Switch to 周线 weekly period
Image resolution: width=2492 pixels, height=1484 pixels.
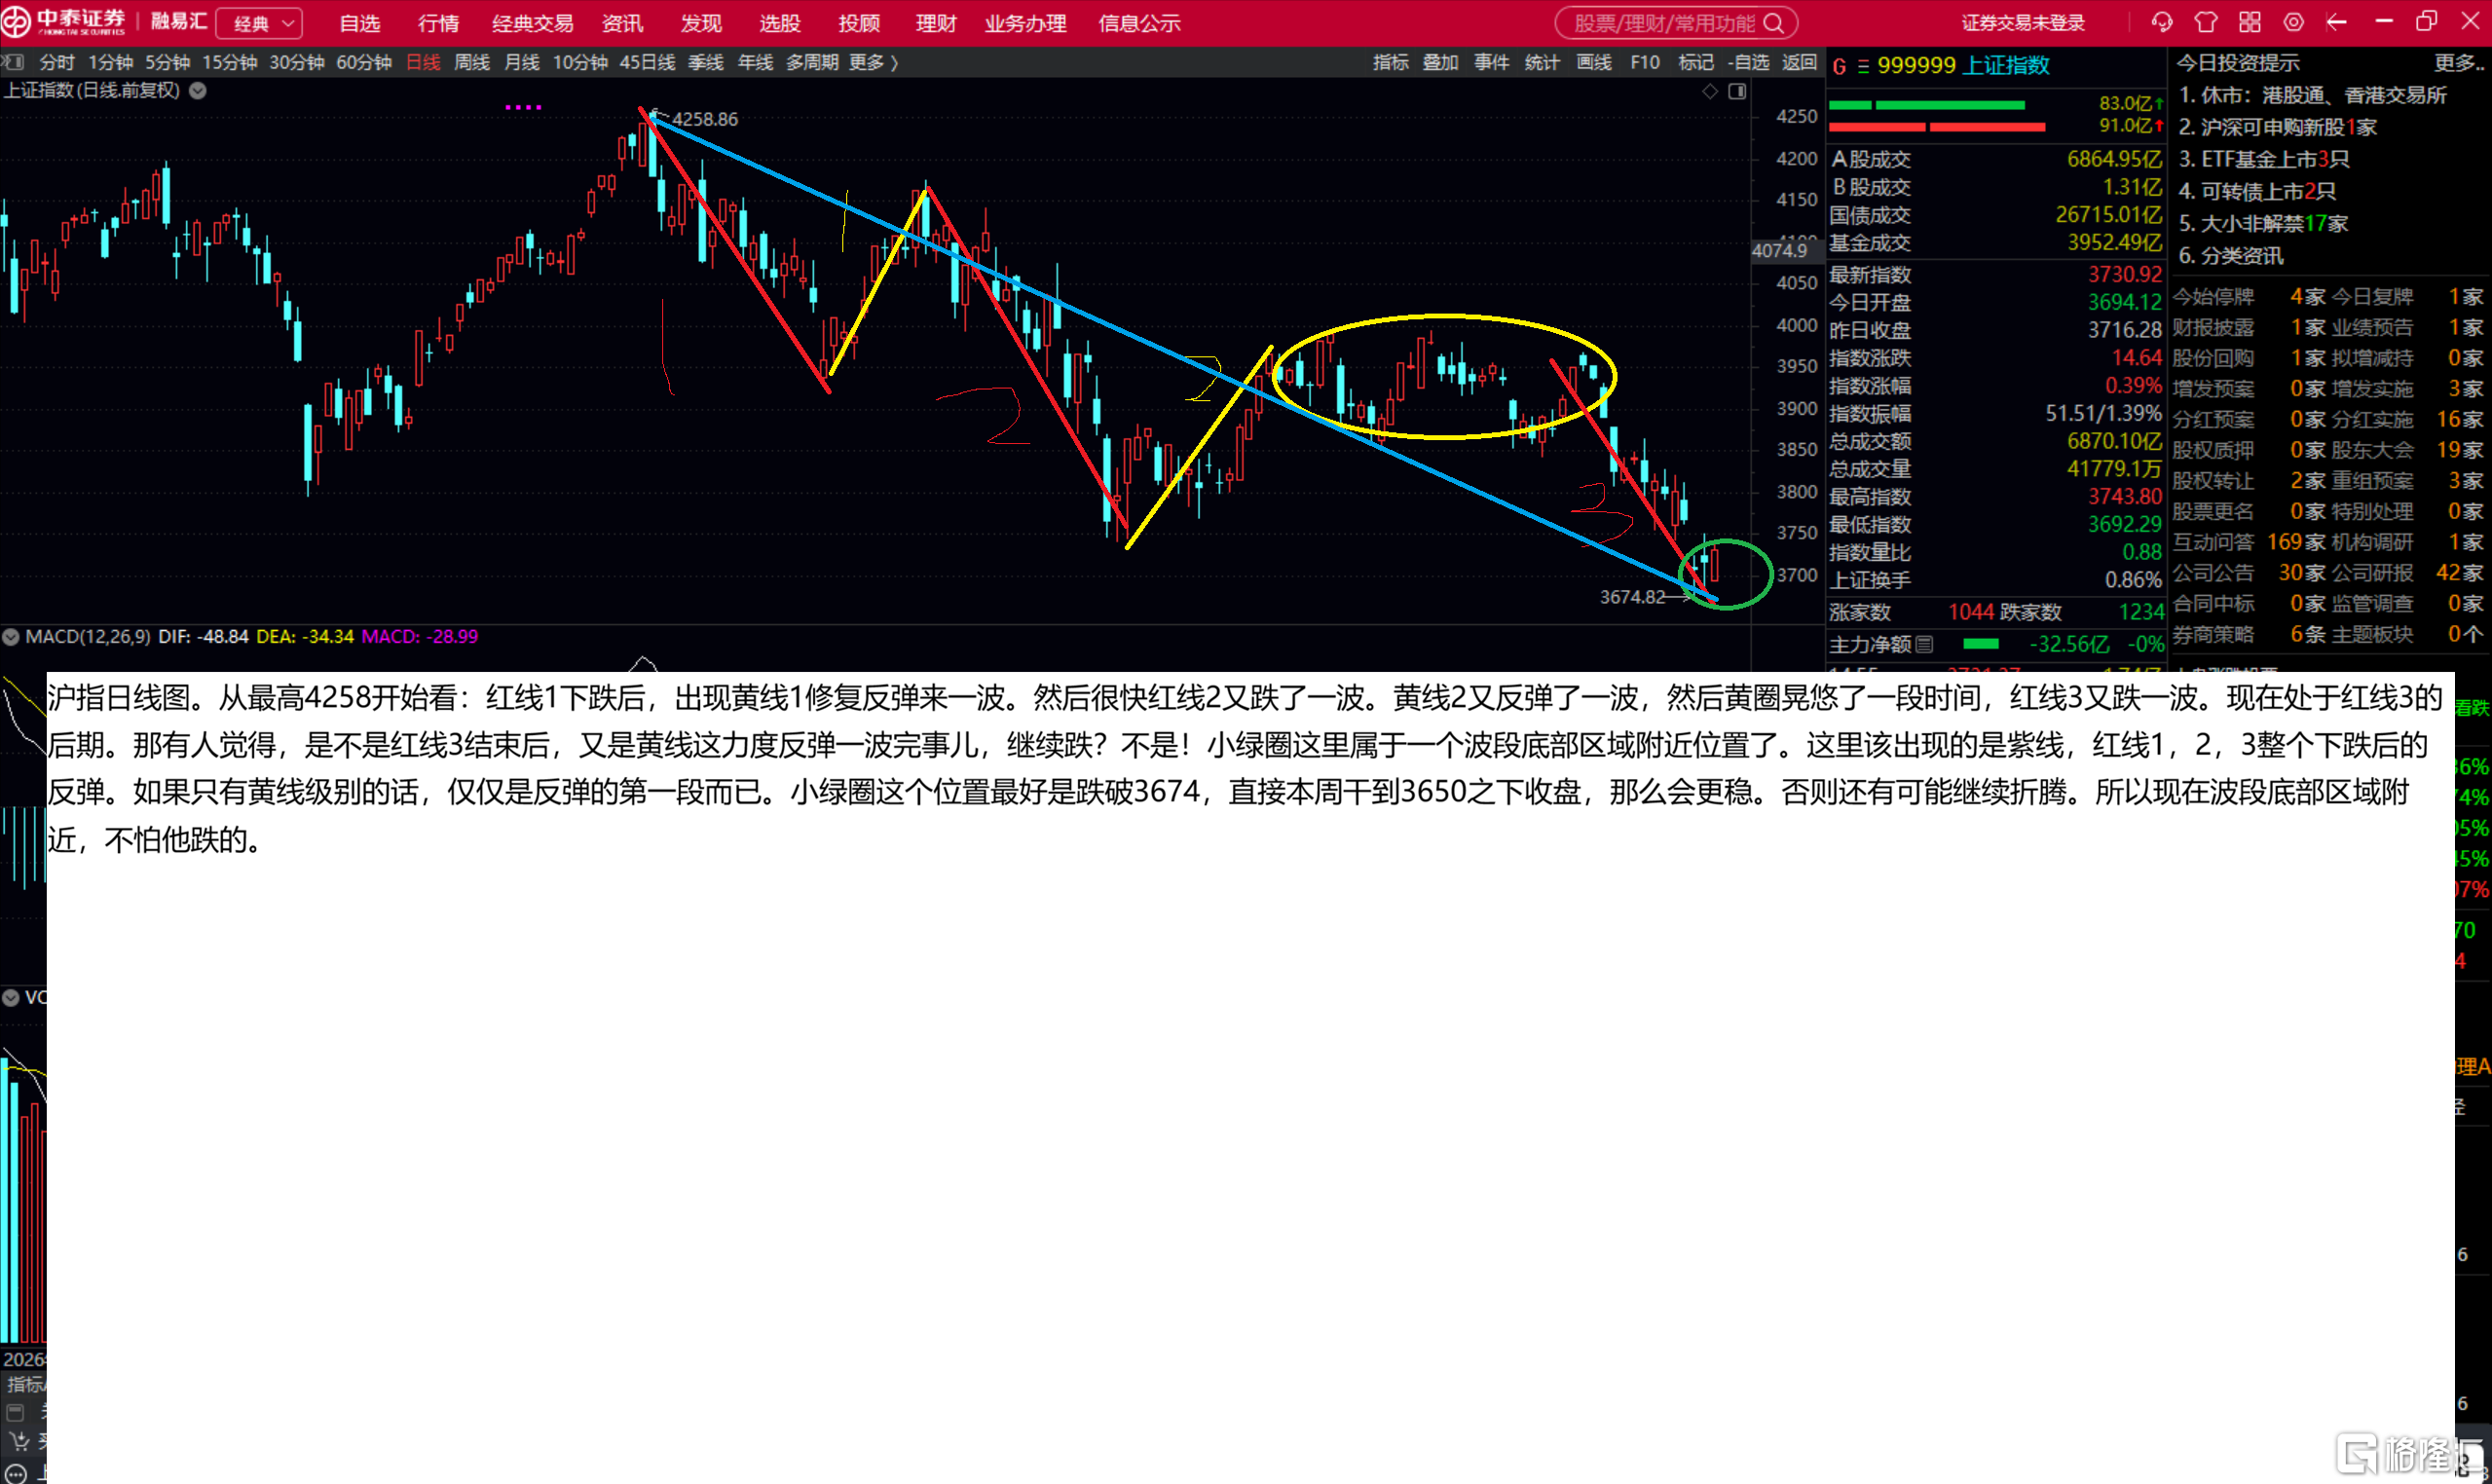[472, 62]
